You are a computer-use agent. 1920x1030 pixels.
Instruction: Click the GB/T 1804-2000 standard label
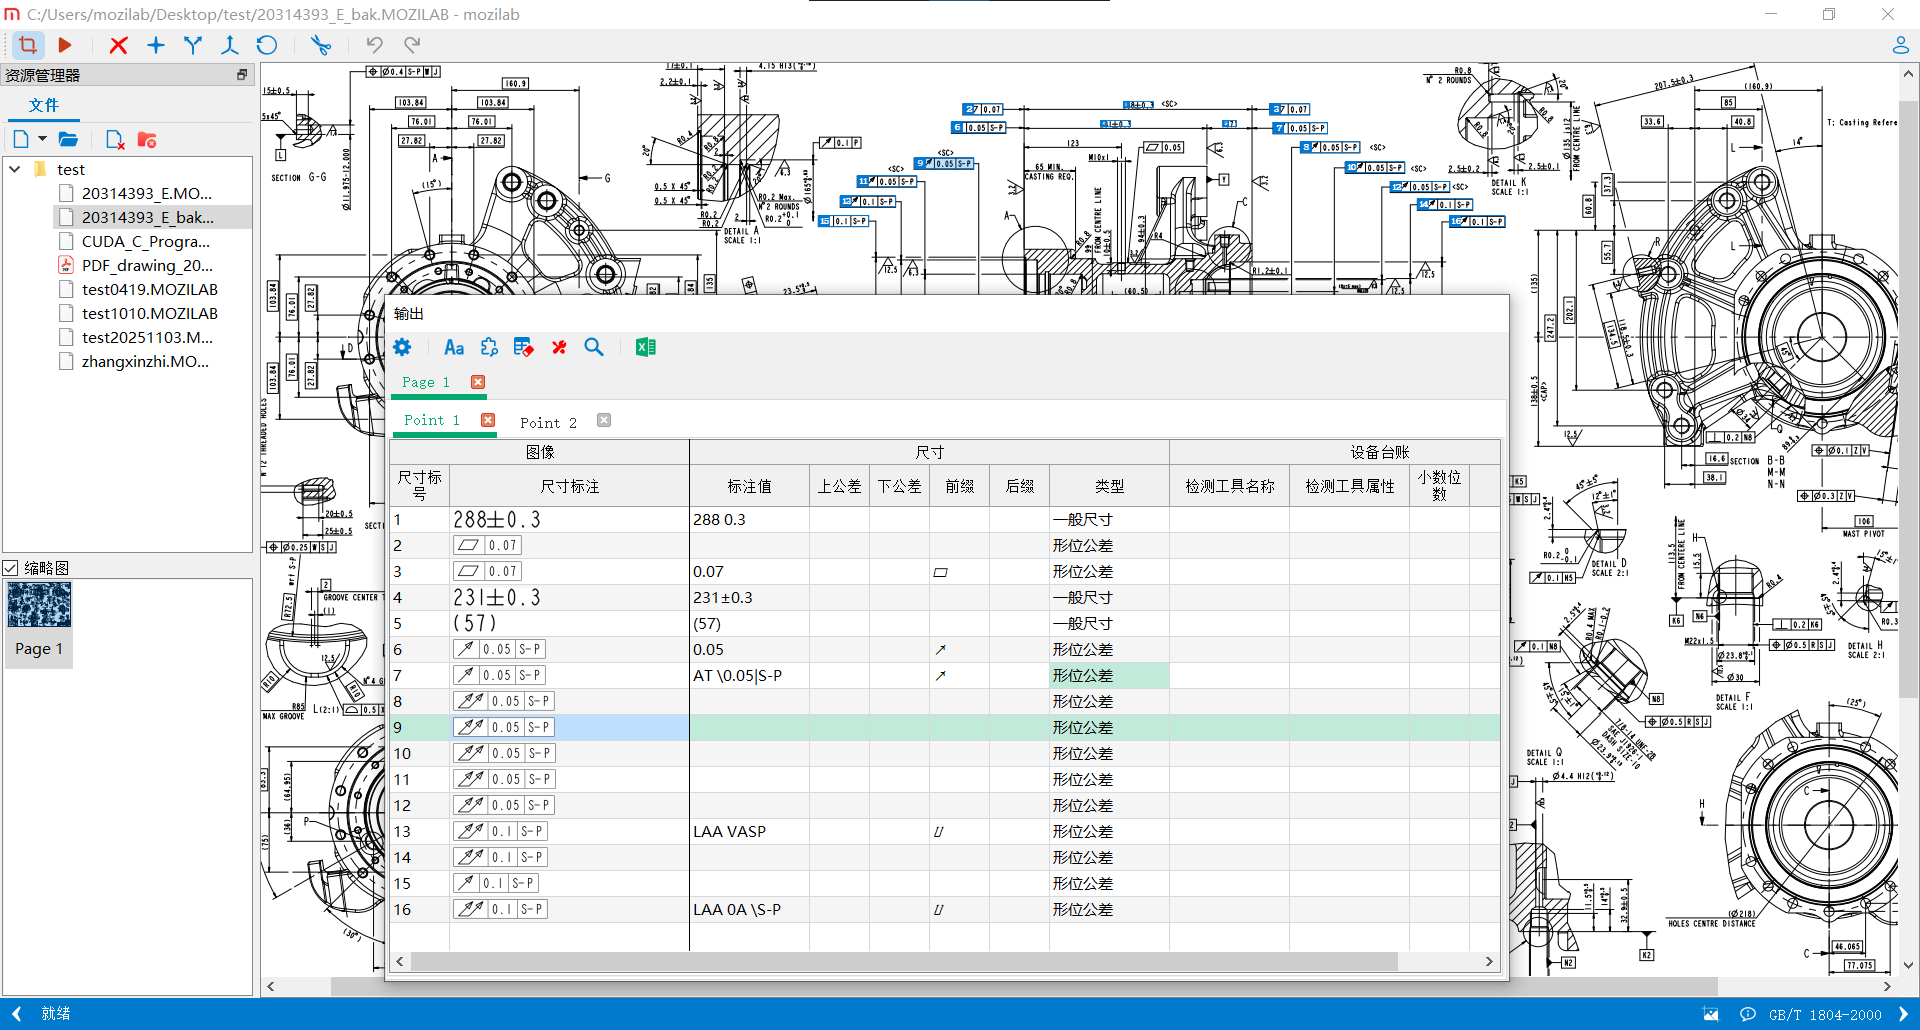pyautogui.click(x=1824, y=1014)
